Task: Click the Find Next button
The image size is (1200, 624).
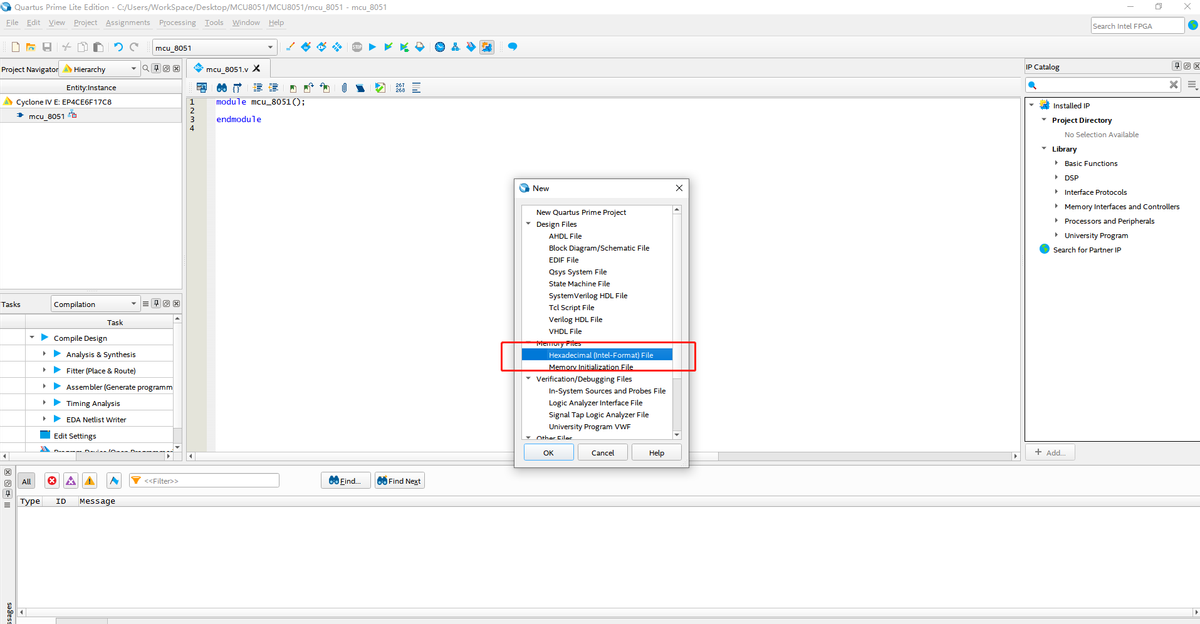Action: click(x=399, y=481)
